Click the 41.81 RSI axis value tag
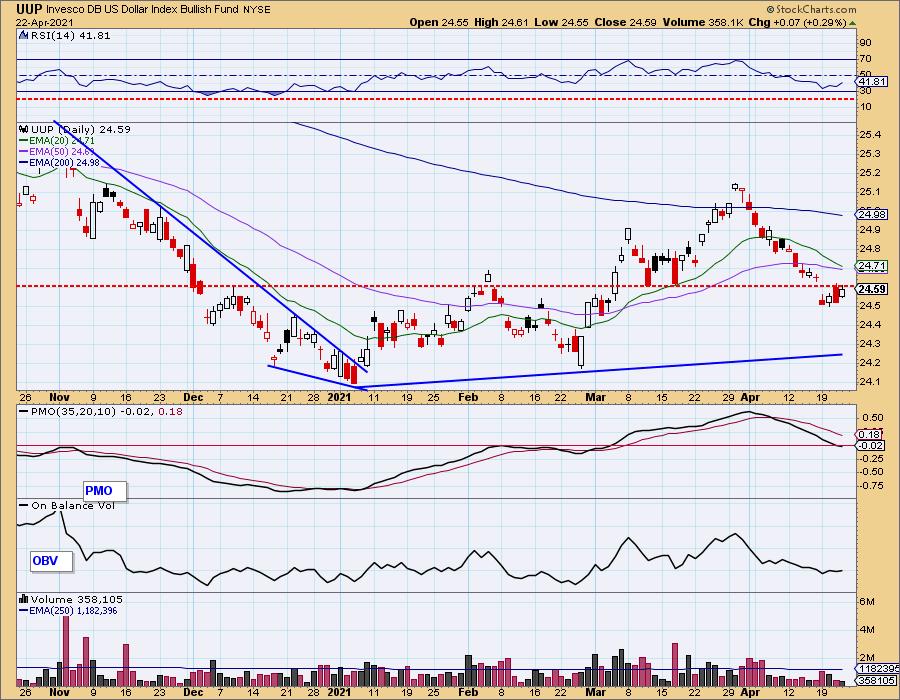The height and width of the screenshot is (700, 900). [872, 81]
